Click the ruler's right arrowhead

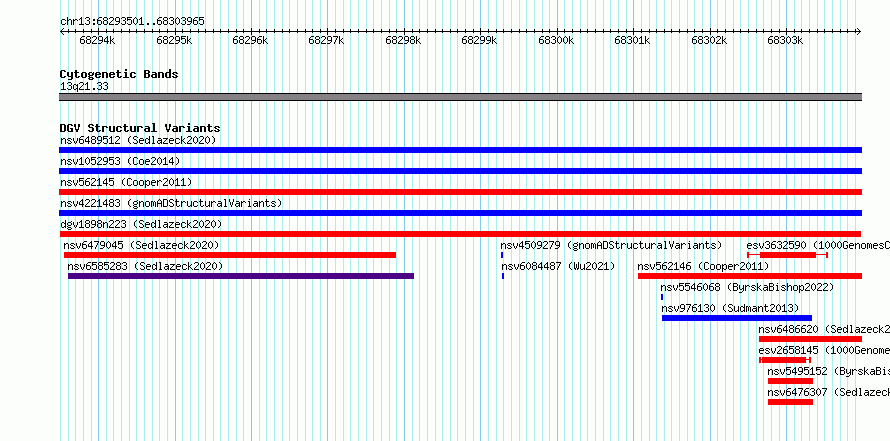859,31
